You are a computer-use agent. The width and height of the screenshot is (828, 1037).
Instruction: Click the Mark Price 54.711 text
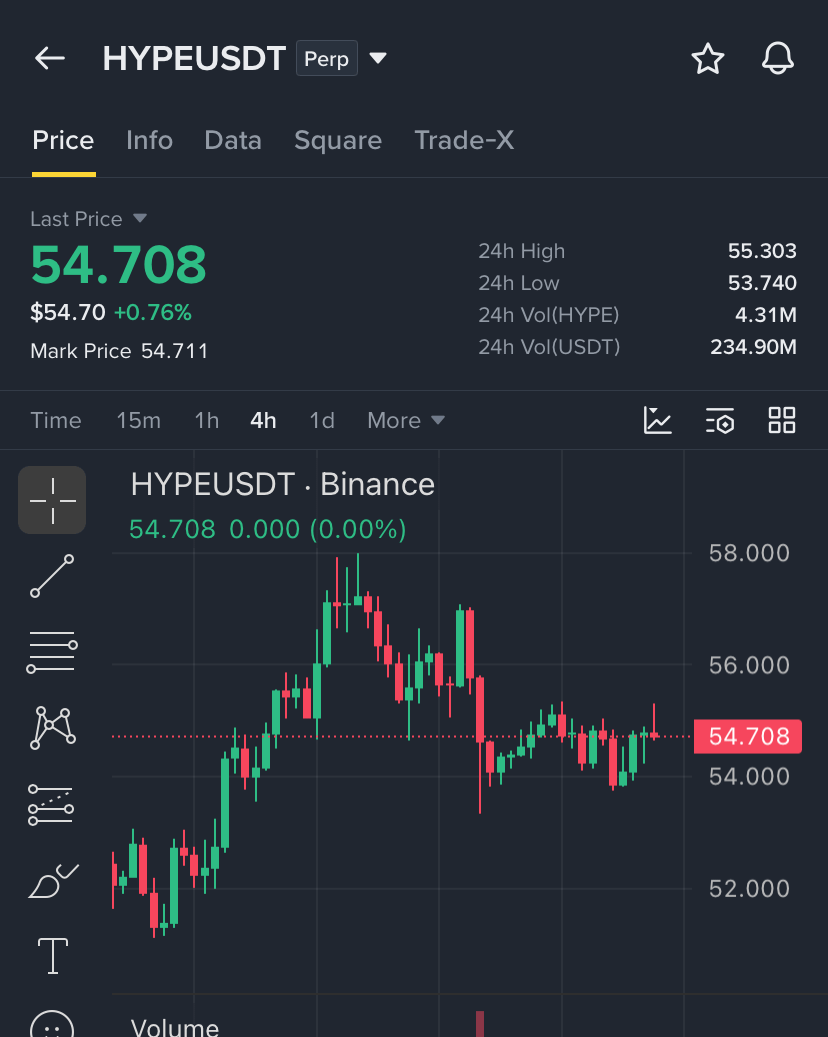pos(119,351)
